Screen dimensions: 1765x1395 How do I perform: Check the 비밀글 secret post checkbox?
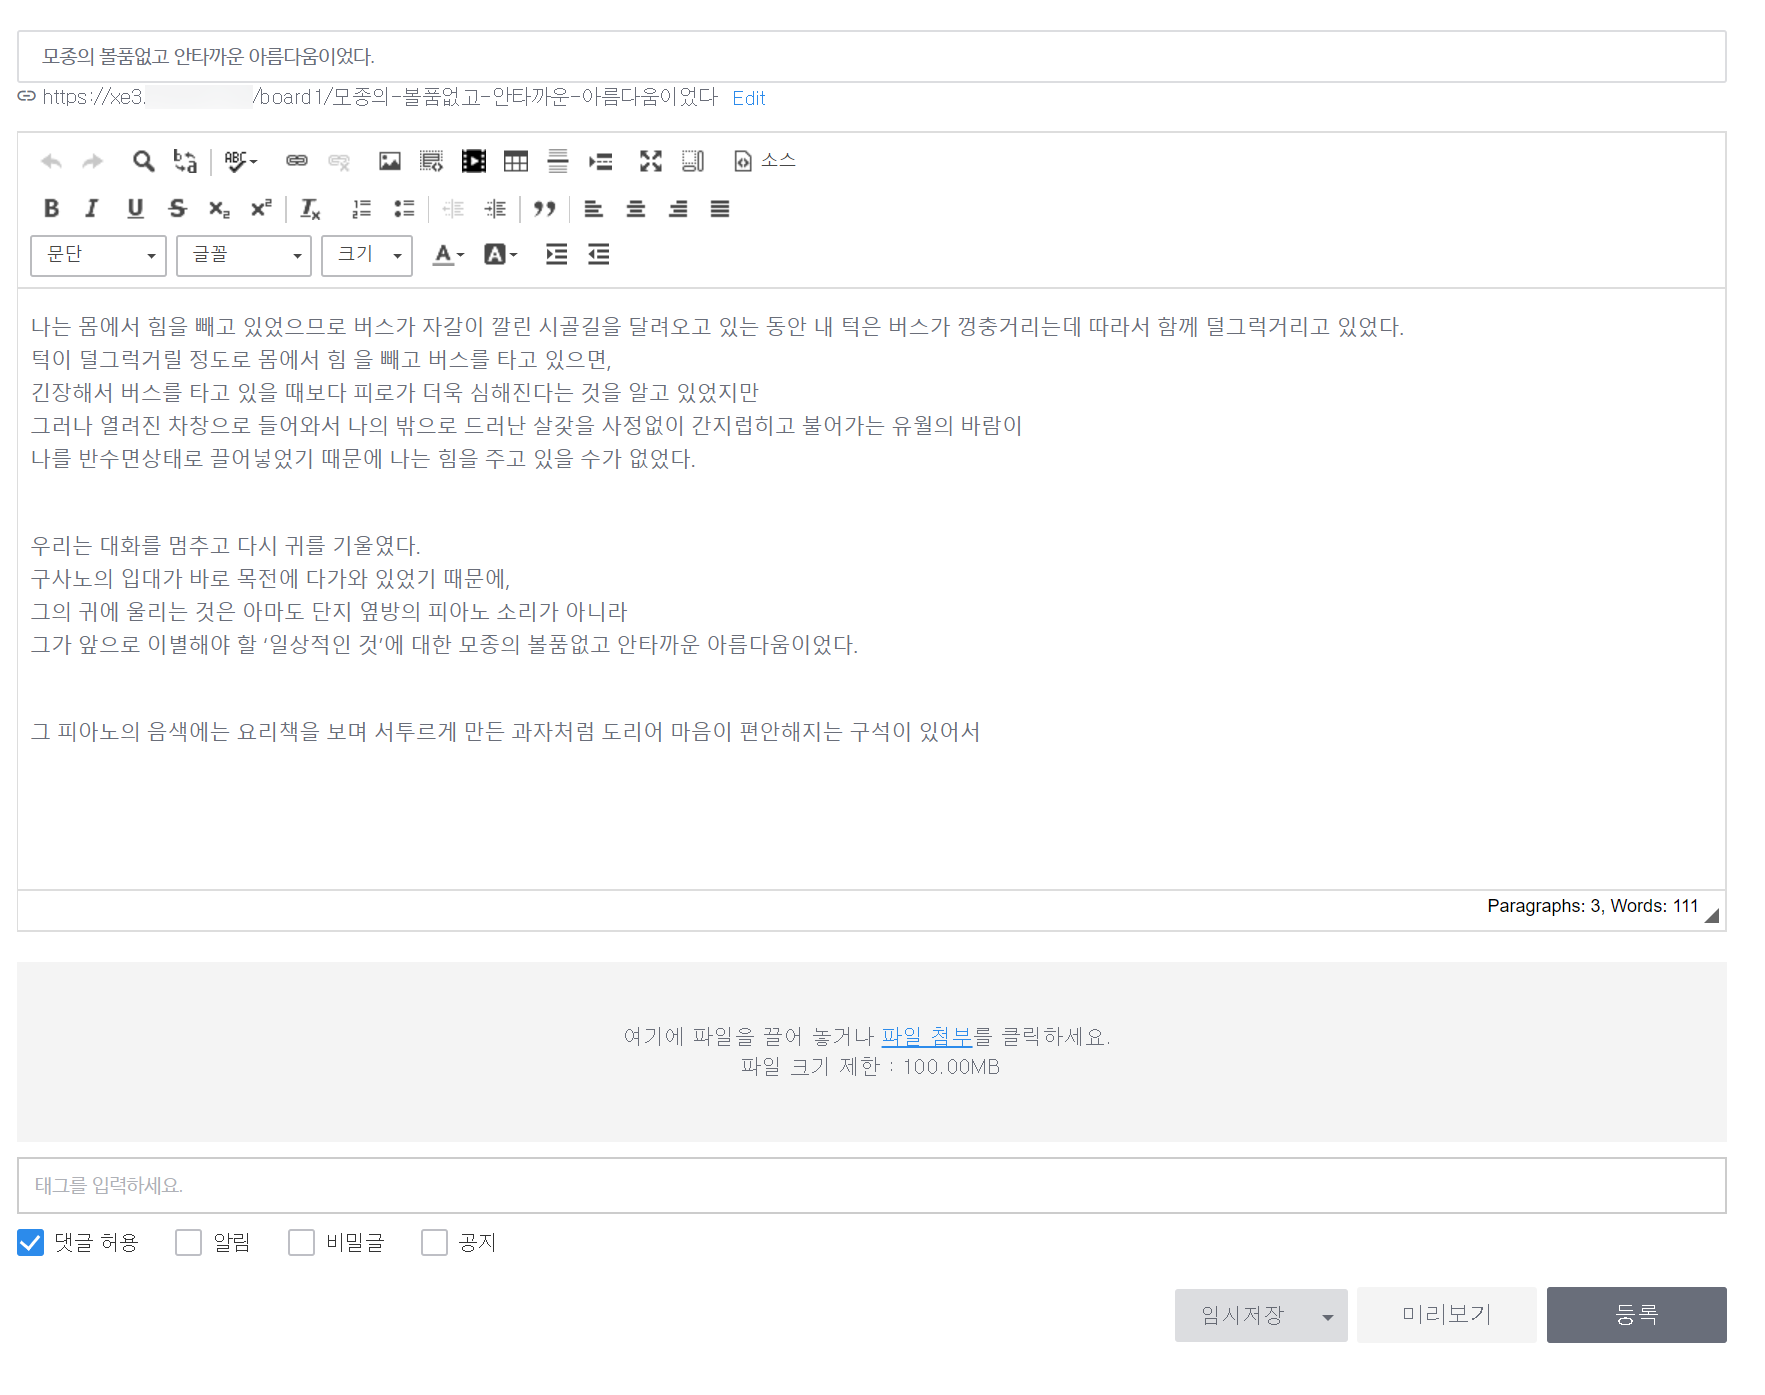pos(301,1242)
